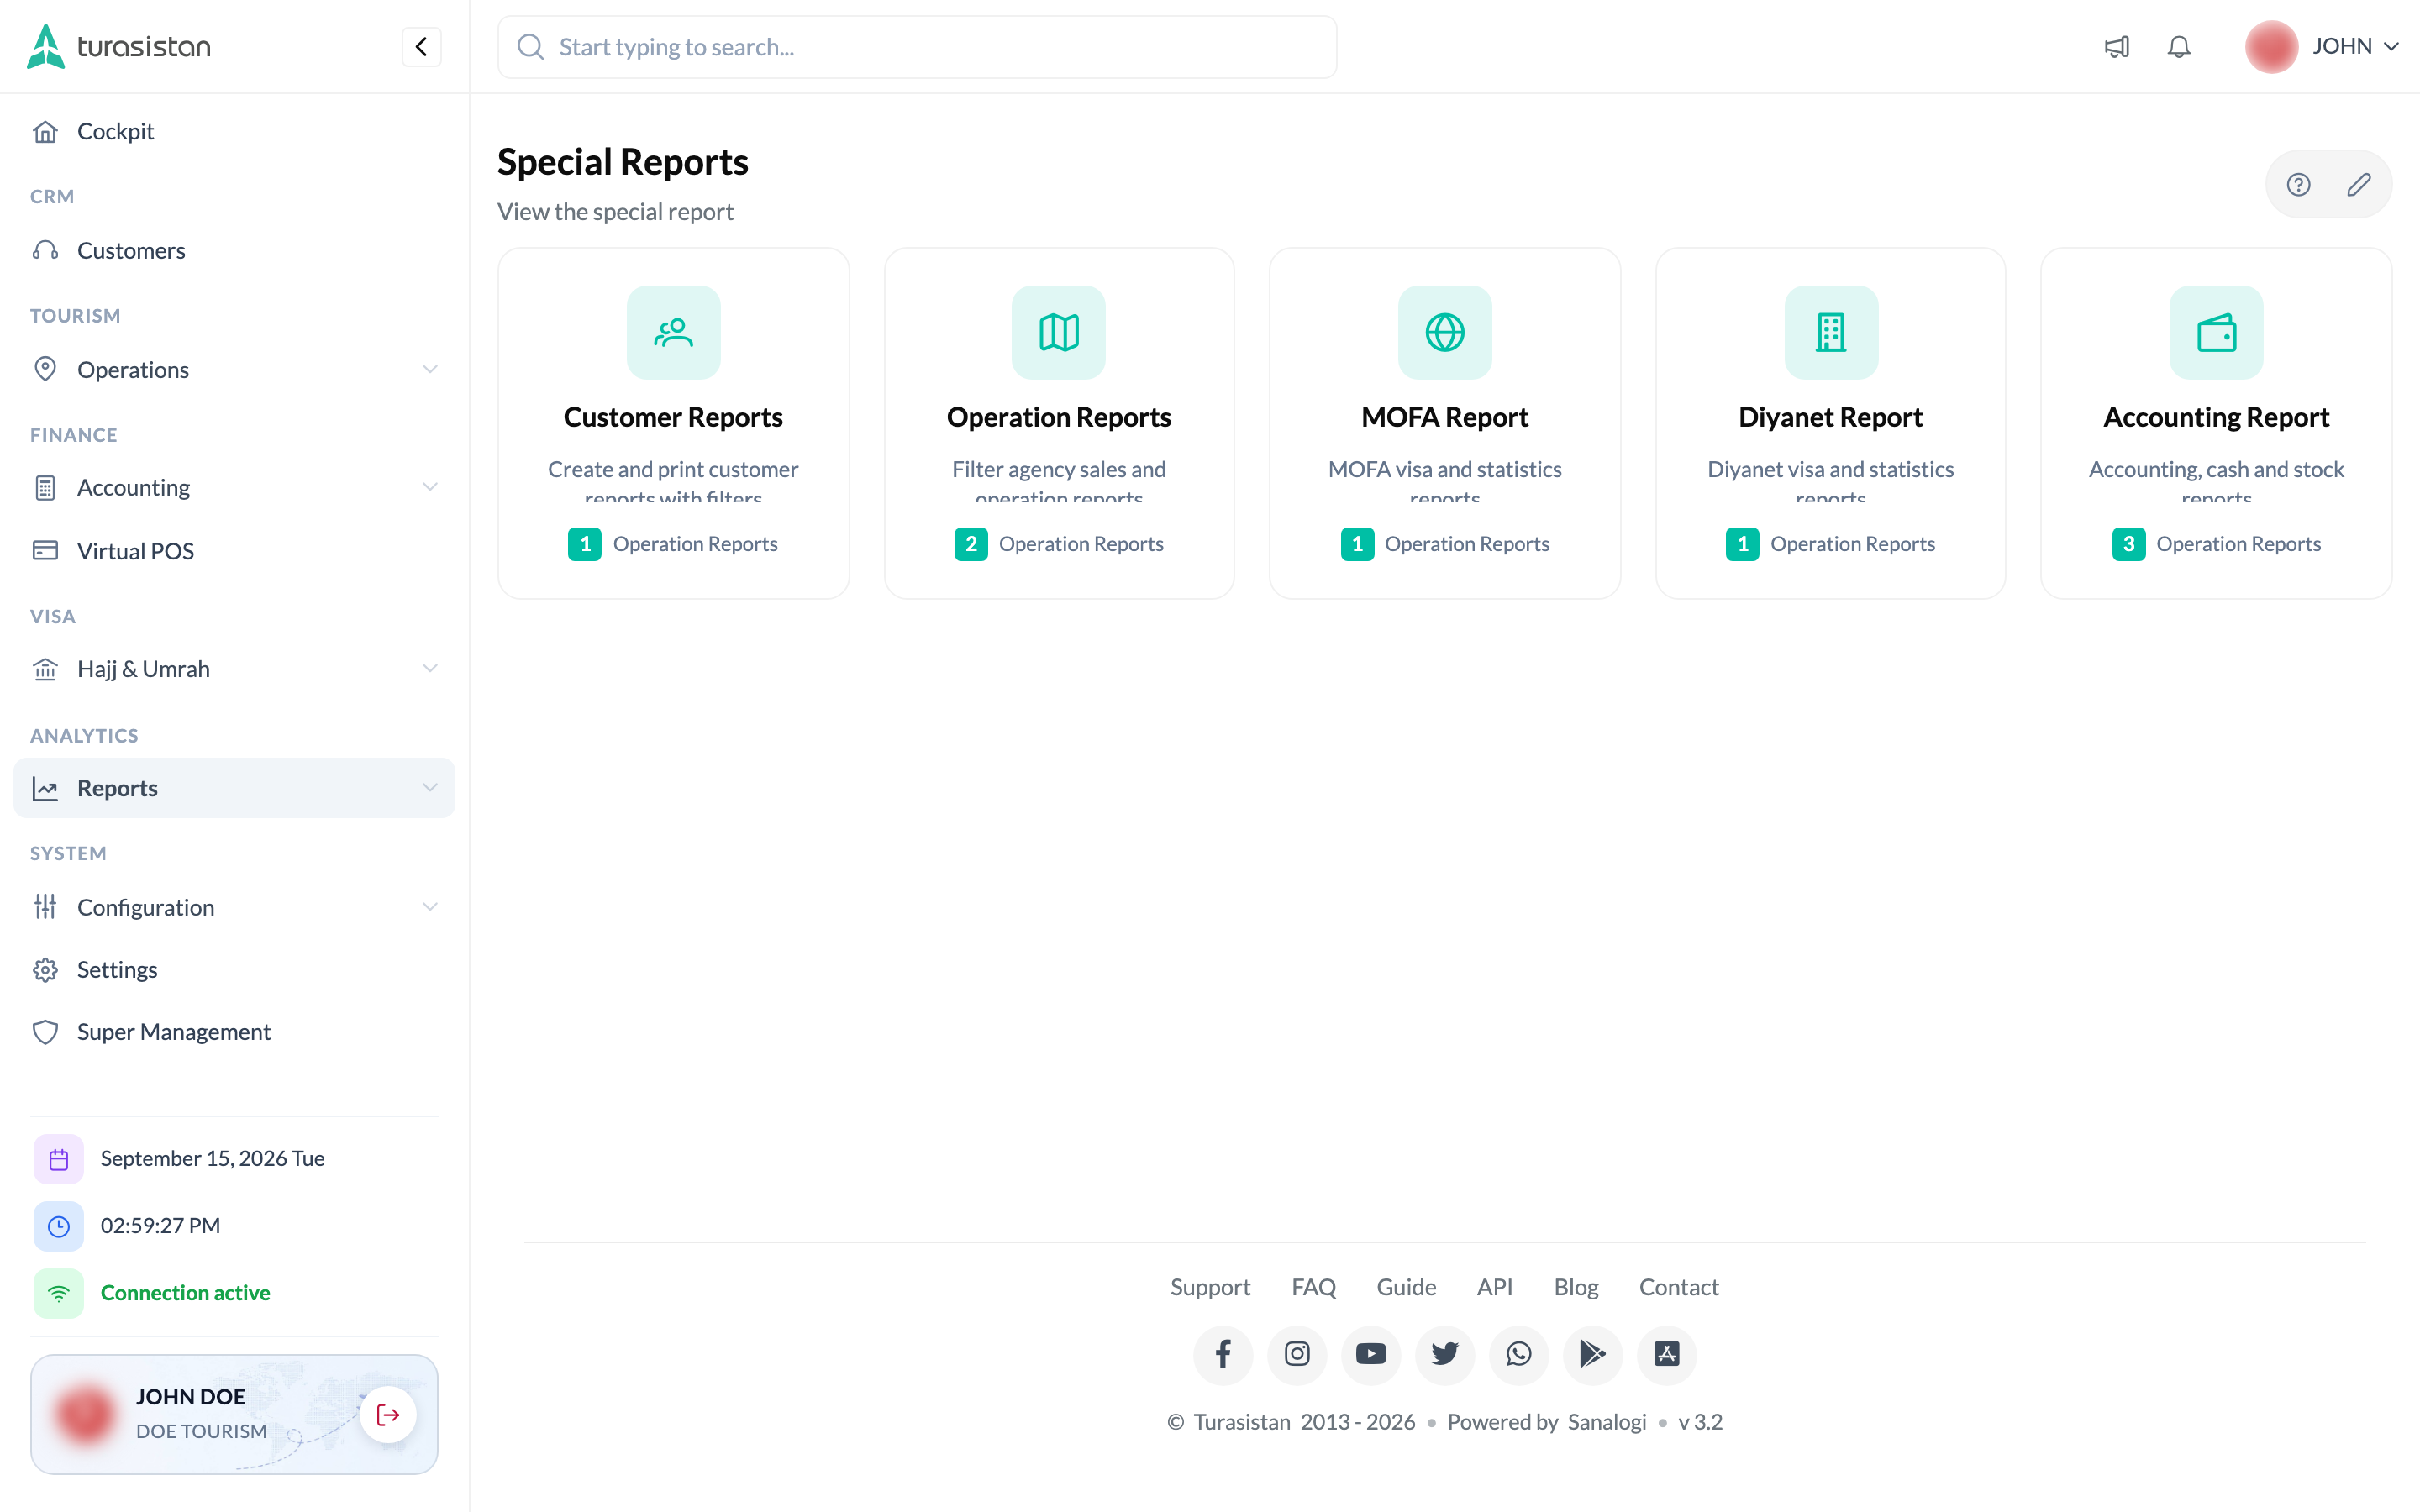Click the Customer Reports people icon
Screen dimensions: 2420x1512
(673, 332)
